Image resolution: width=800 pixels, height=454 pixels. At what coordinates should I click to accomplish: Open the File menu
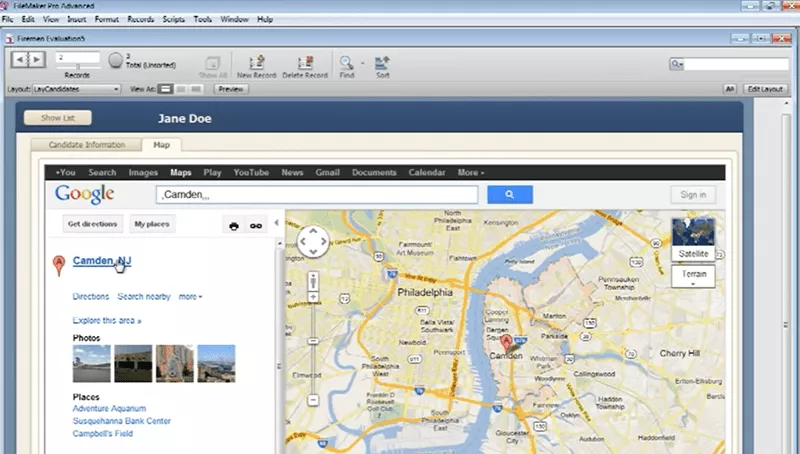pyautogui.click(x=8, y=19)
